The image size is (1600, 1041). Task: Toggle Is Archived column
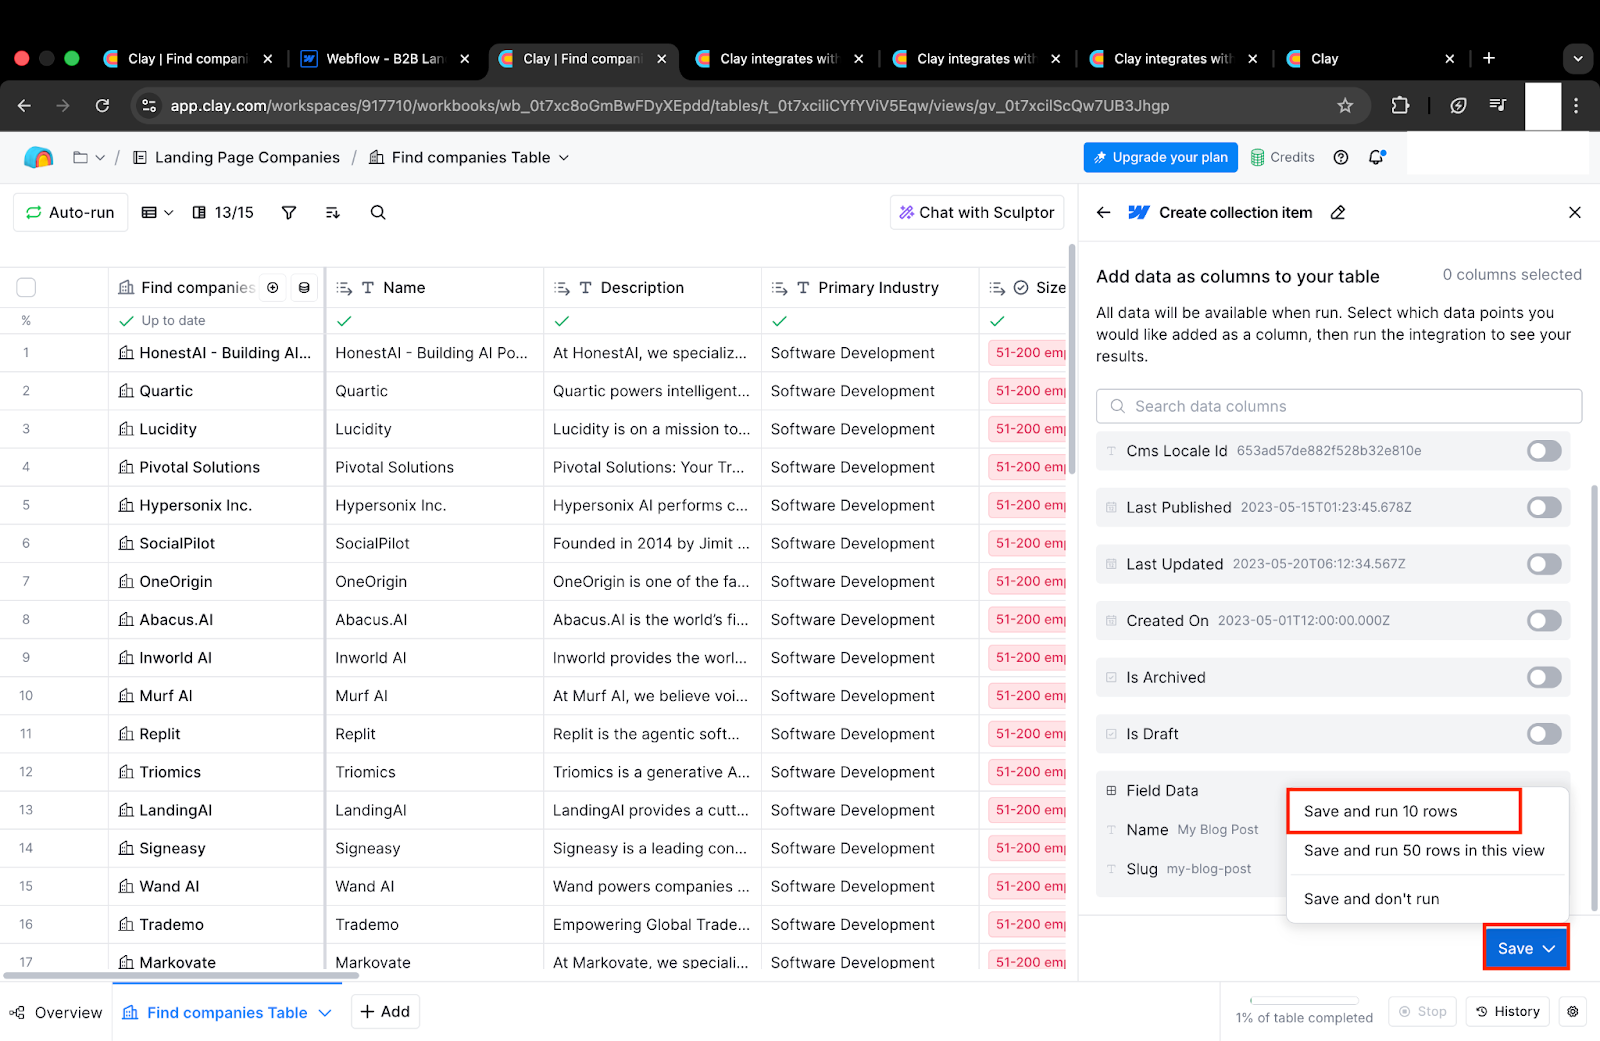[x=1544, y=677]
